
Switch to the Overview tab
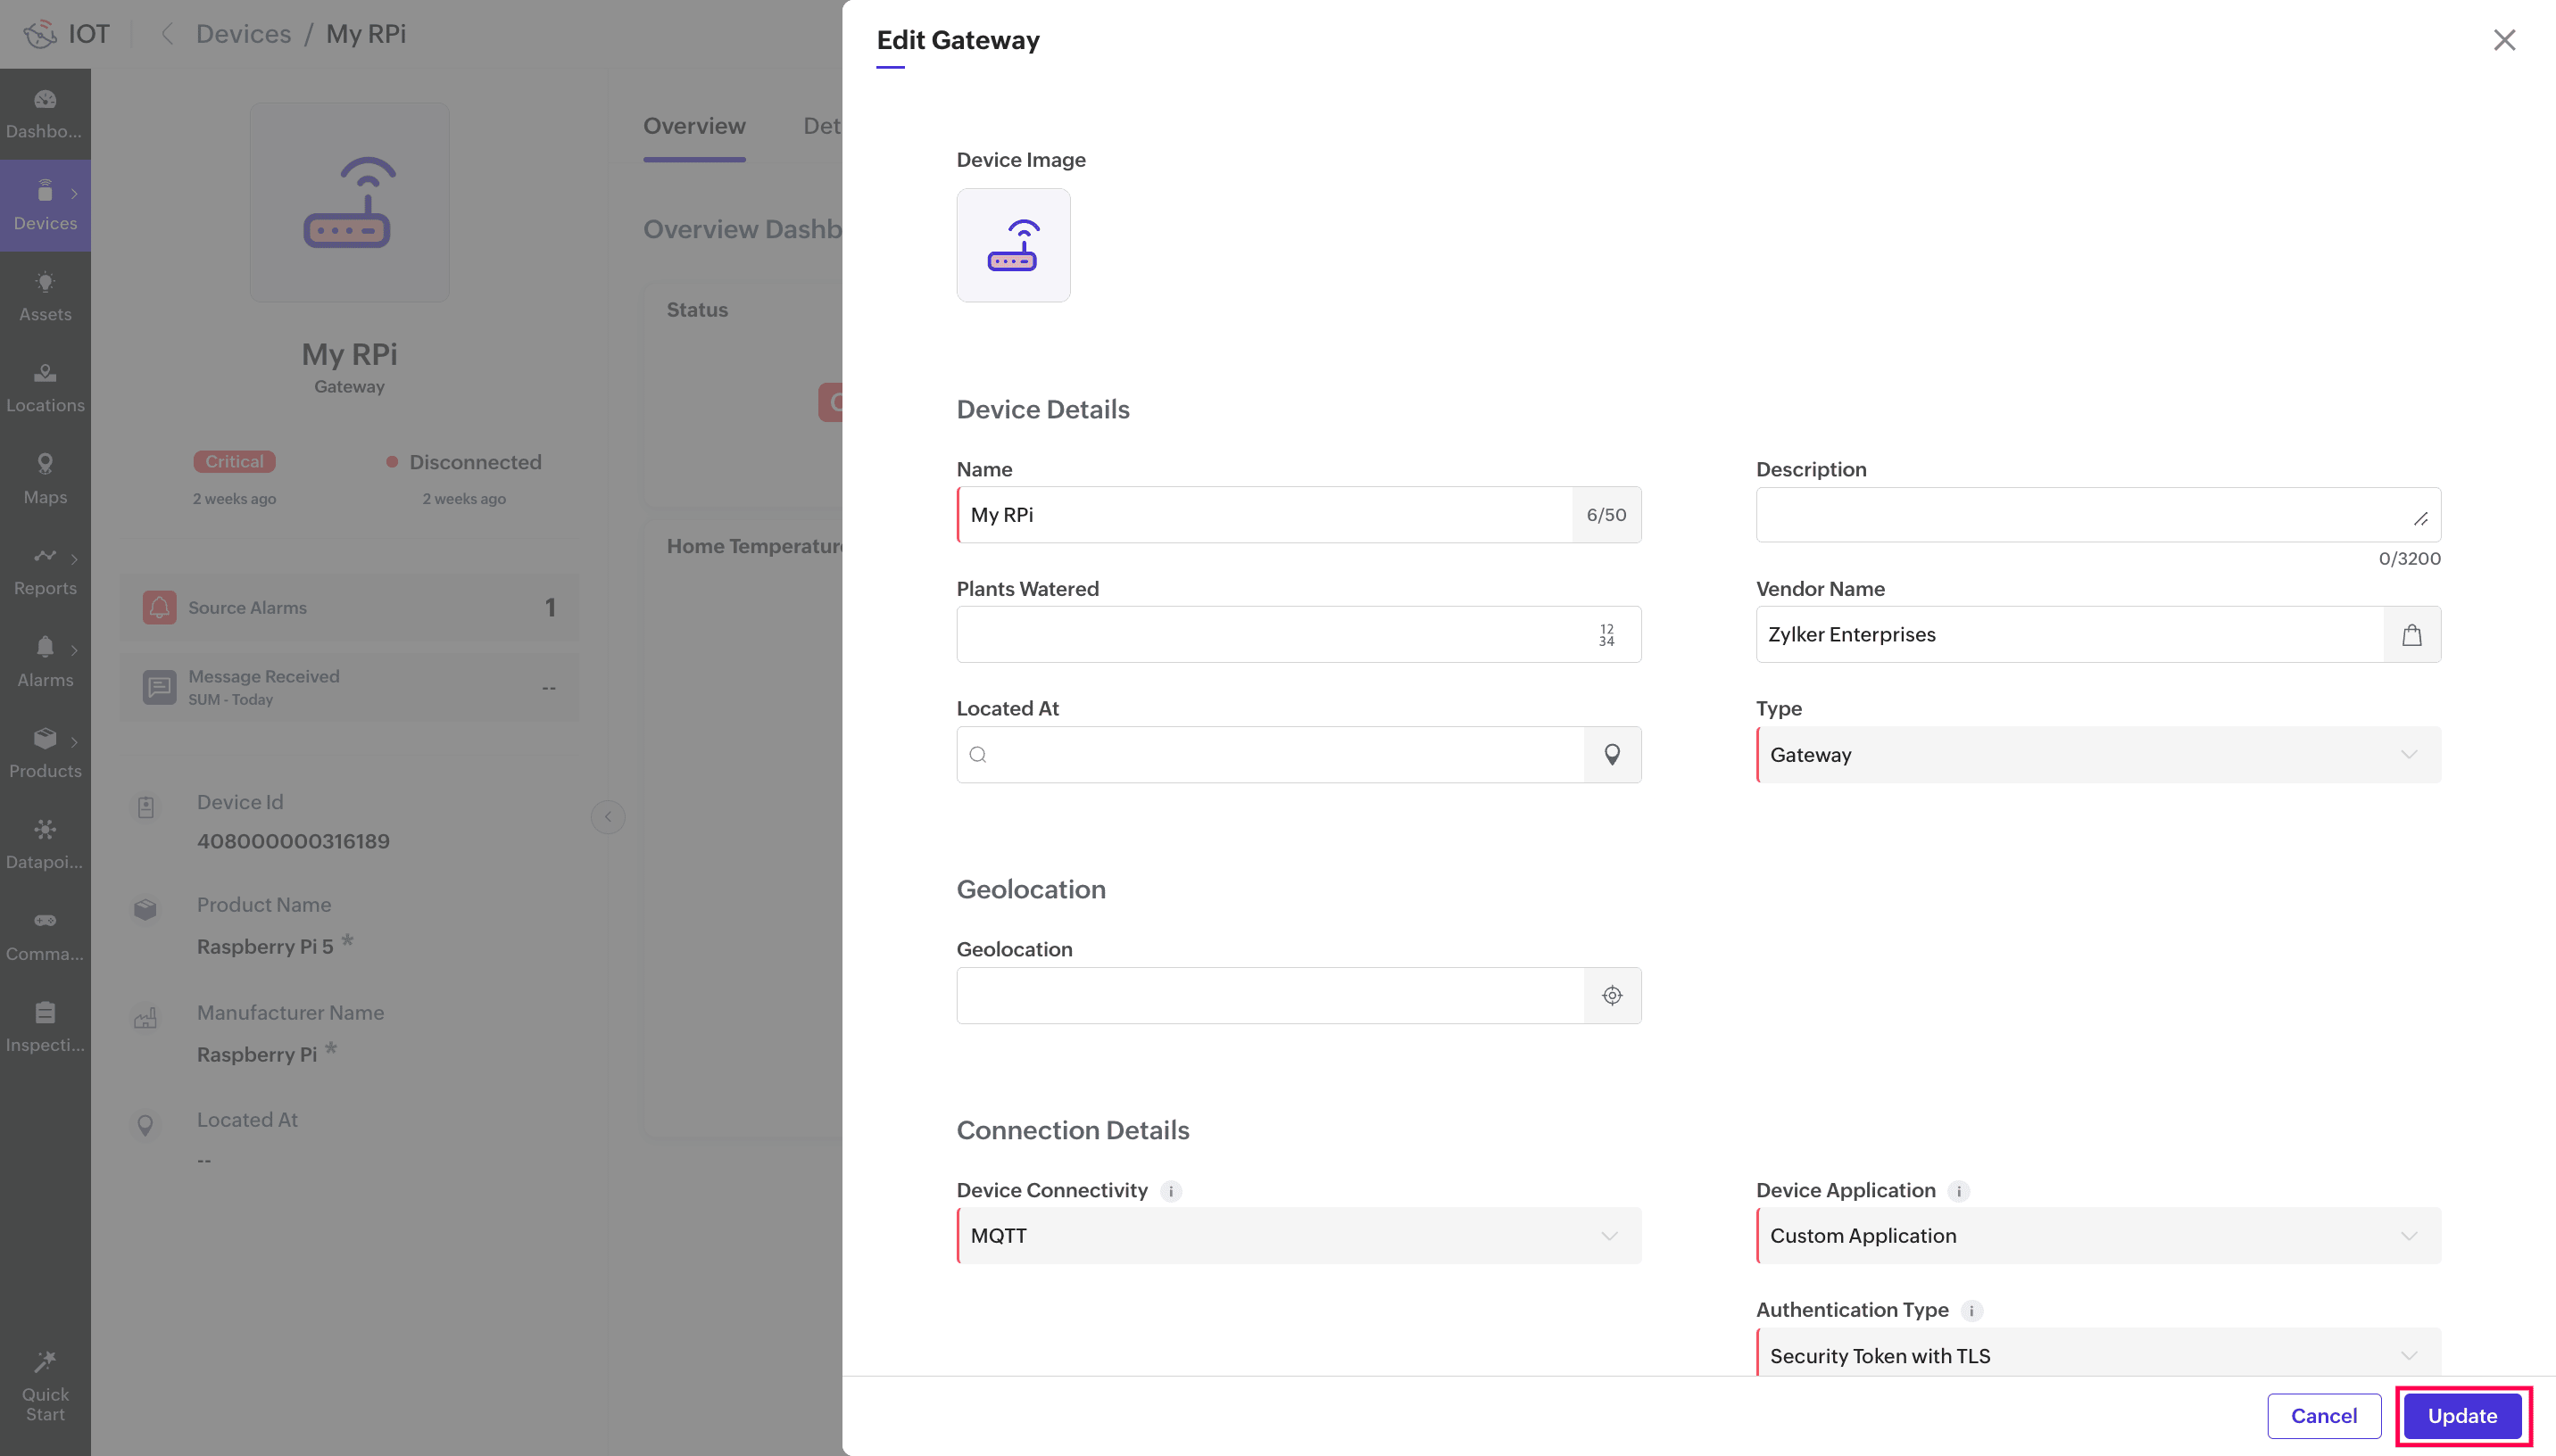point(694,126)
